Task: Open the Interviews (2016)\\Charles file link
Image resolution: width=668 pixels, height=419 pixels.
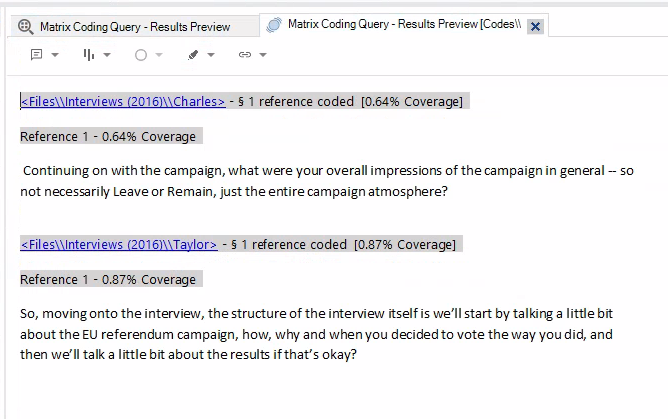Action: [123, 101]
